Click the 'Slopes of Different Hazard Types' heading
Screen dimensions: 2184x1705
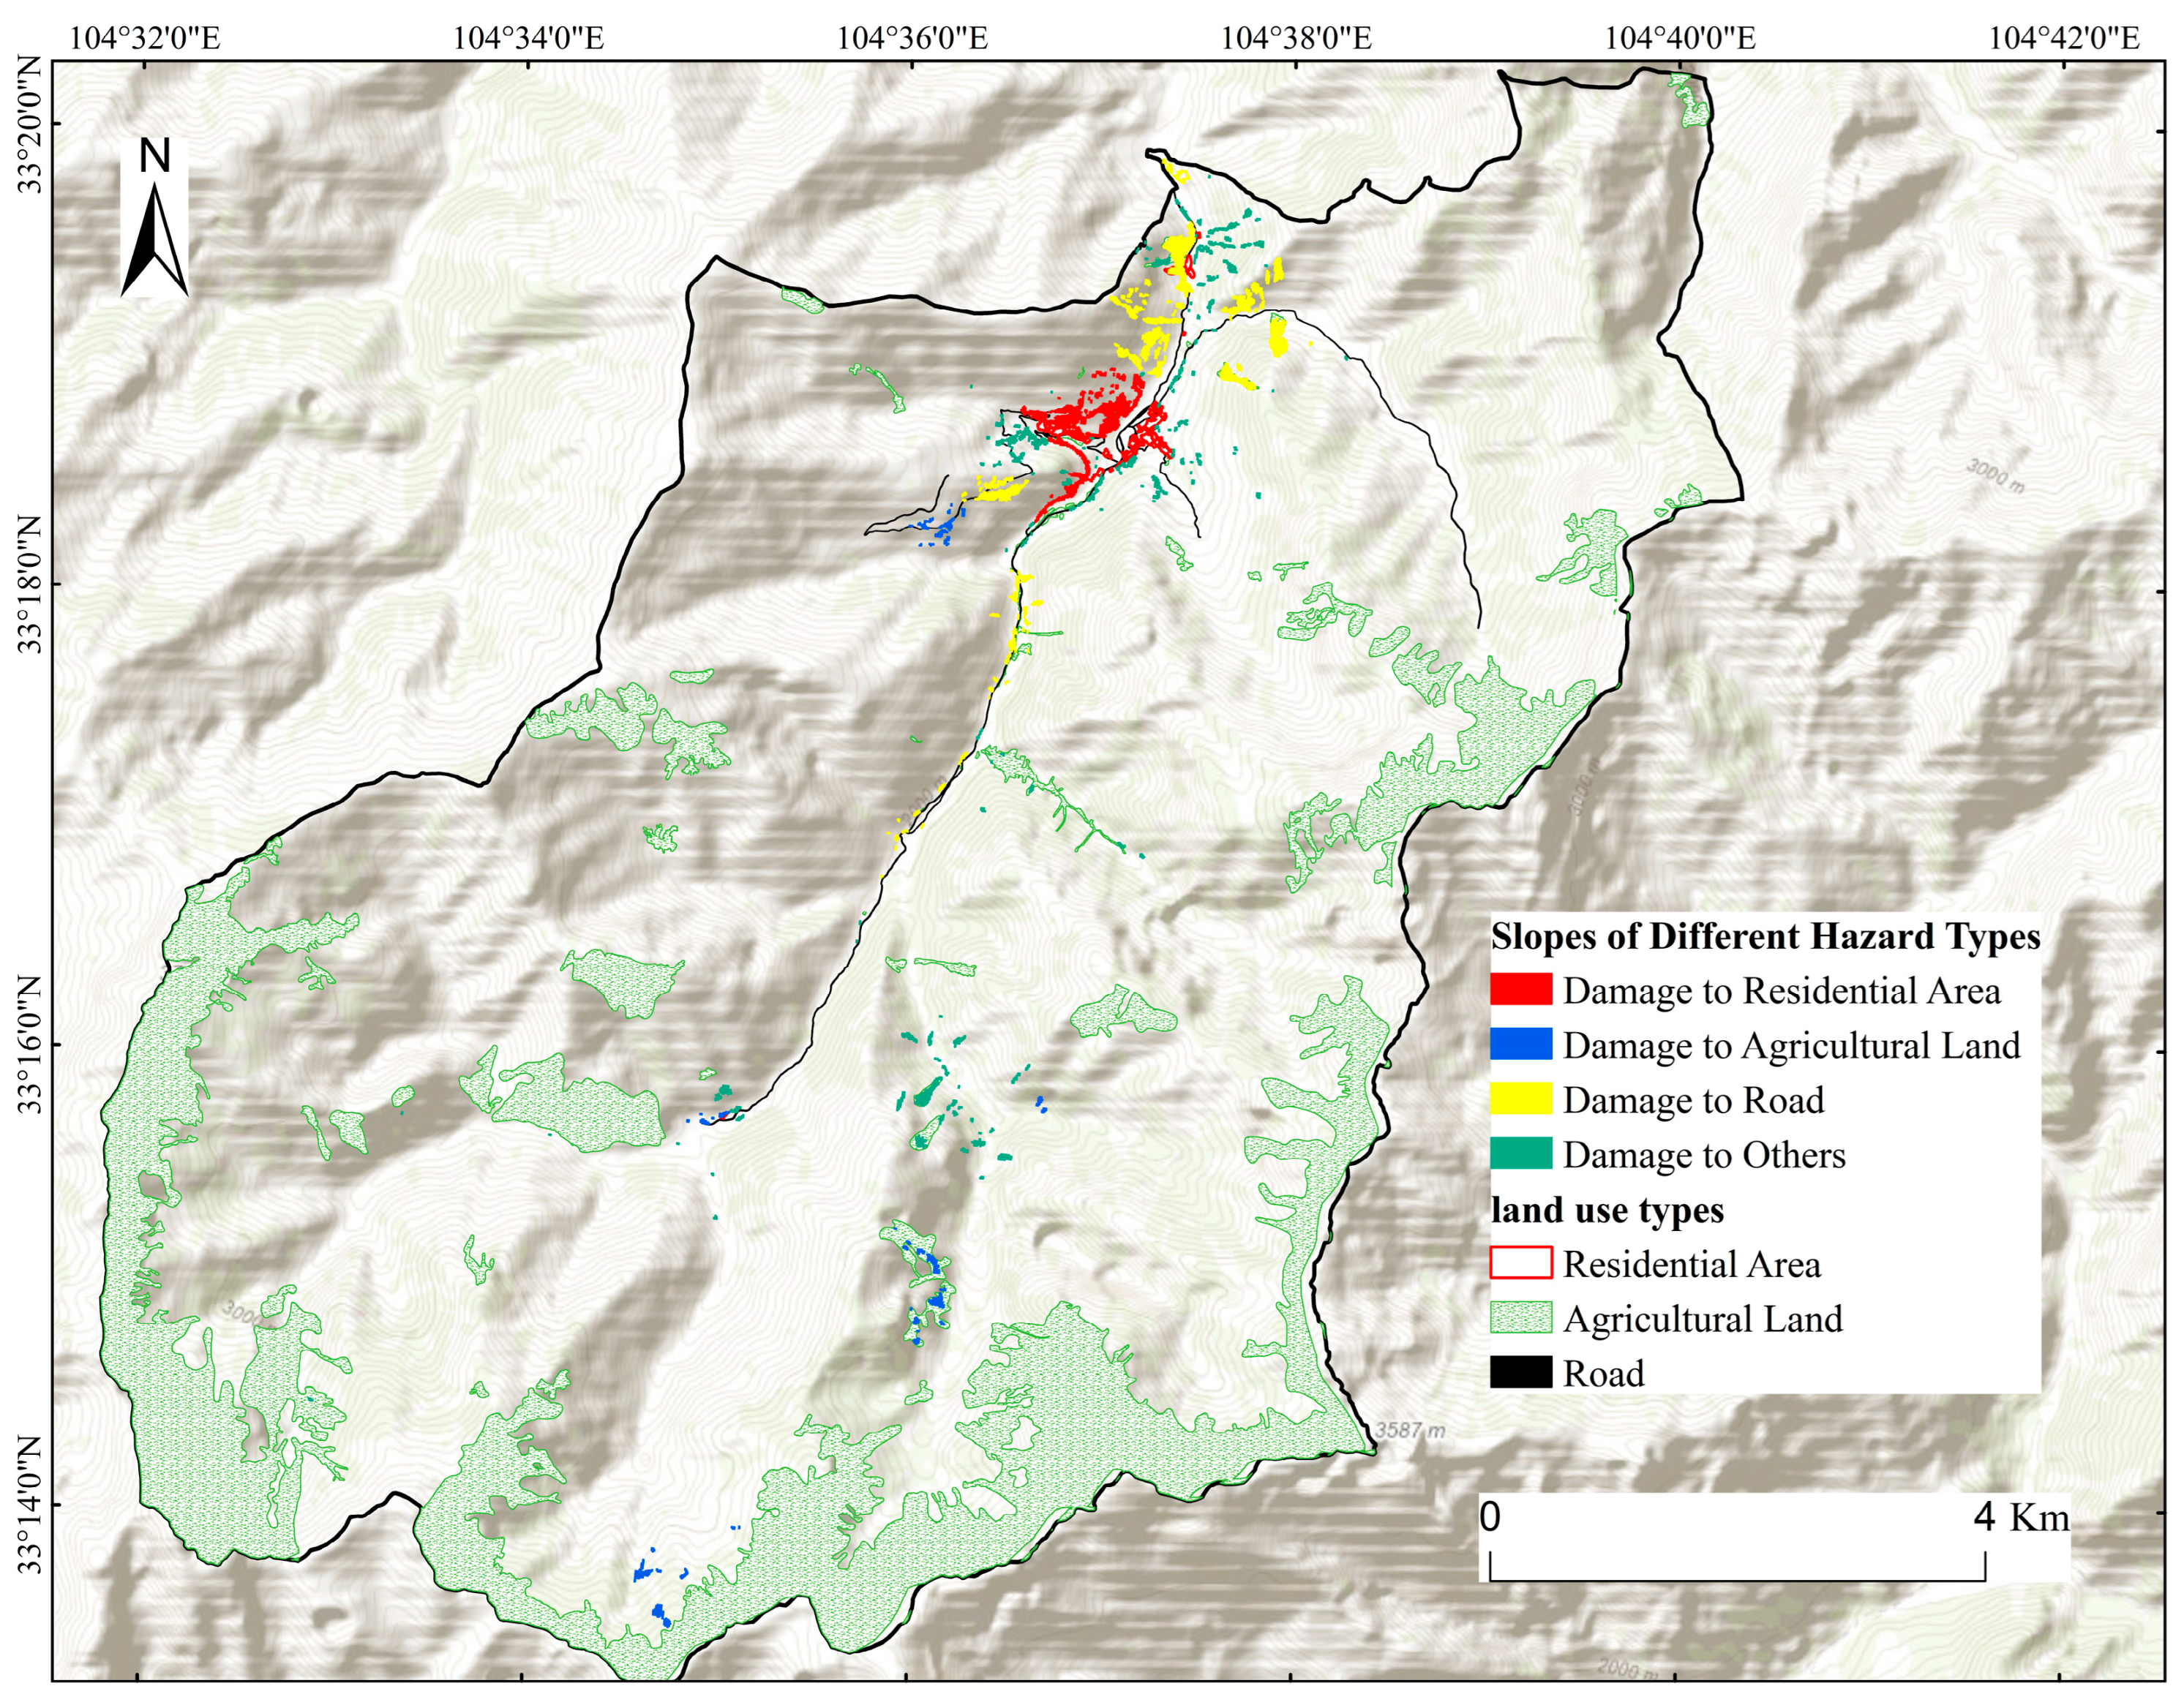click(x=1765, y=936)
